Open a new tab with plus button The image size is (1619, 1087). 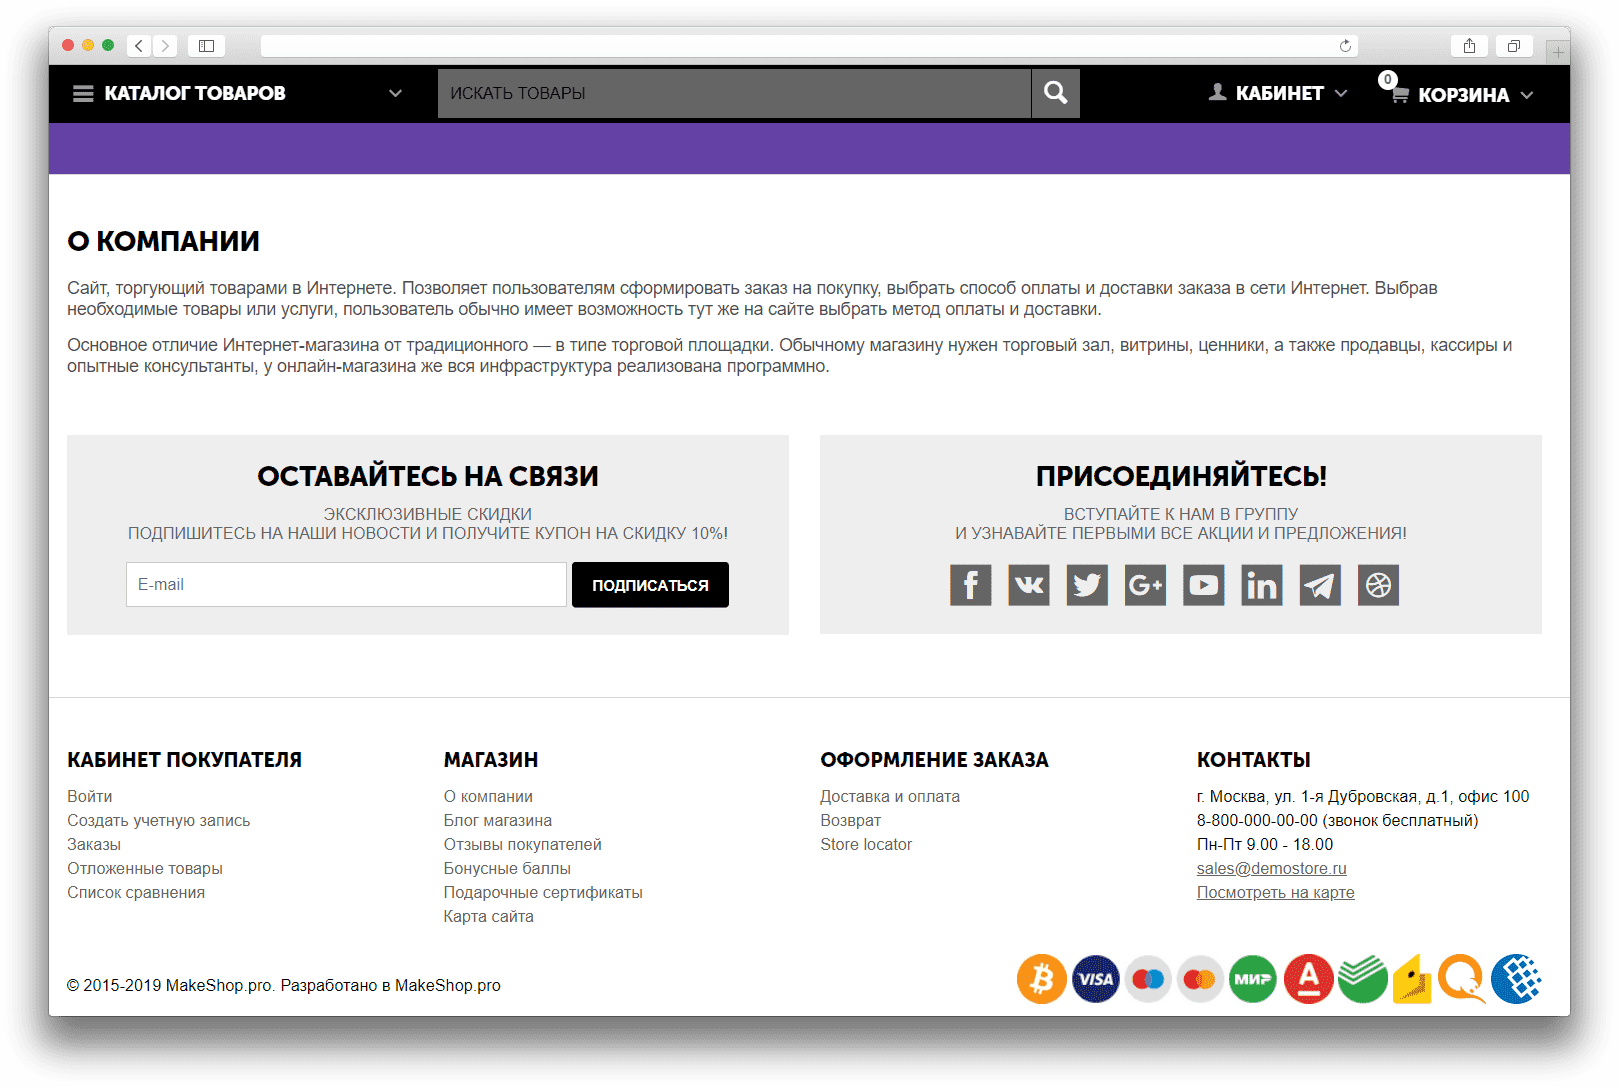click(1557, 52)
